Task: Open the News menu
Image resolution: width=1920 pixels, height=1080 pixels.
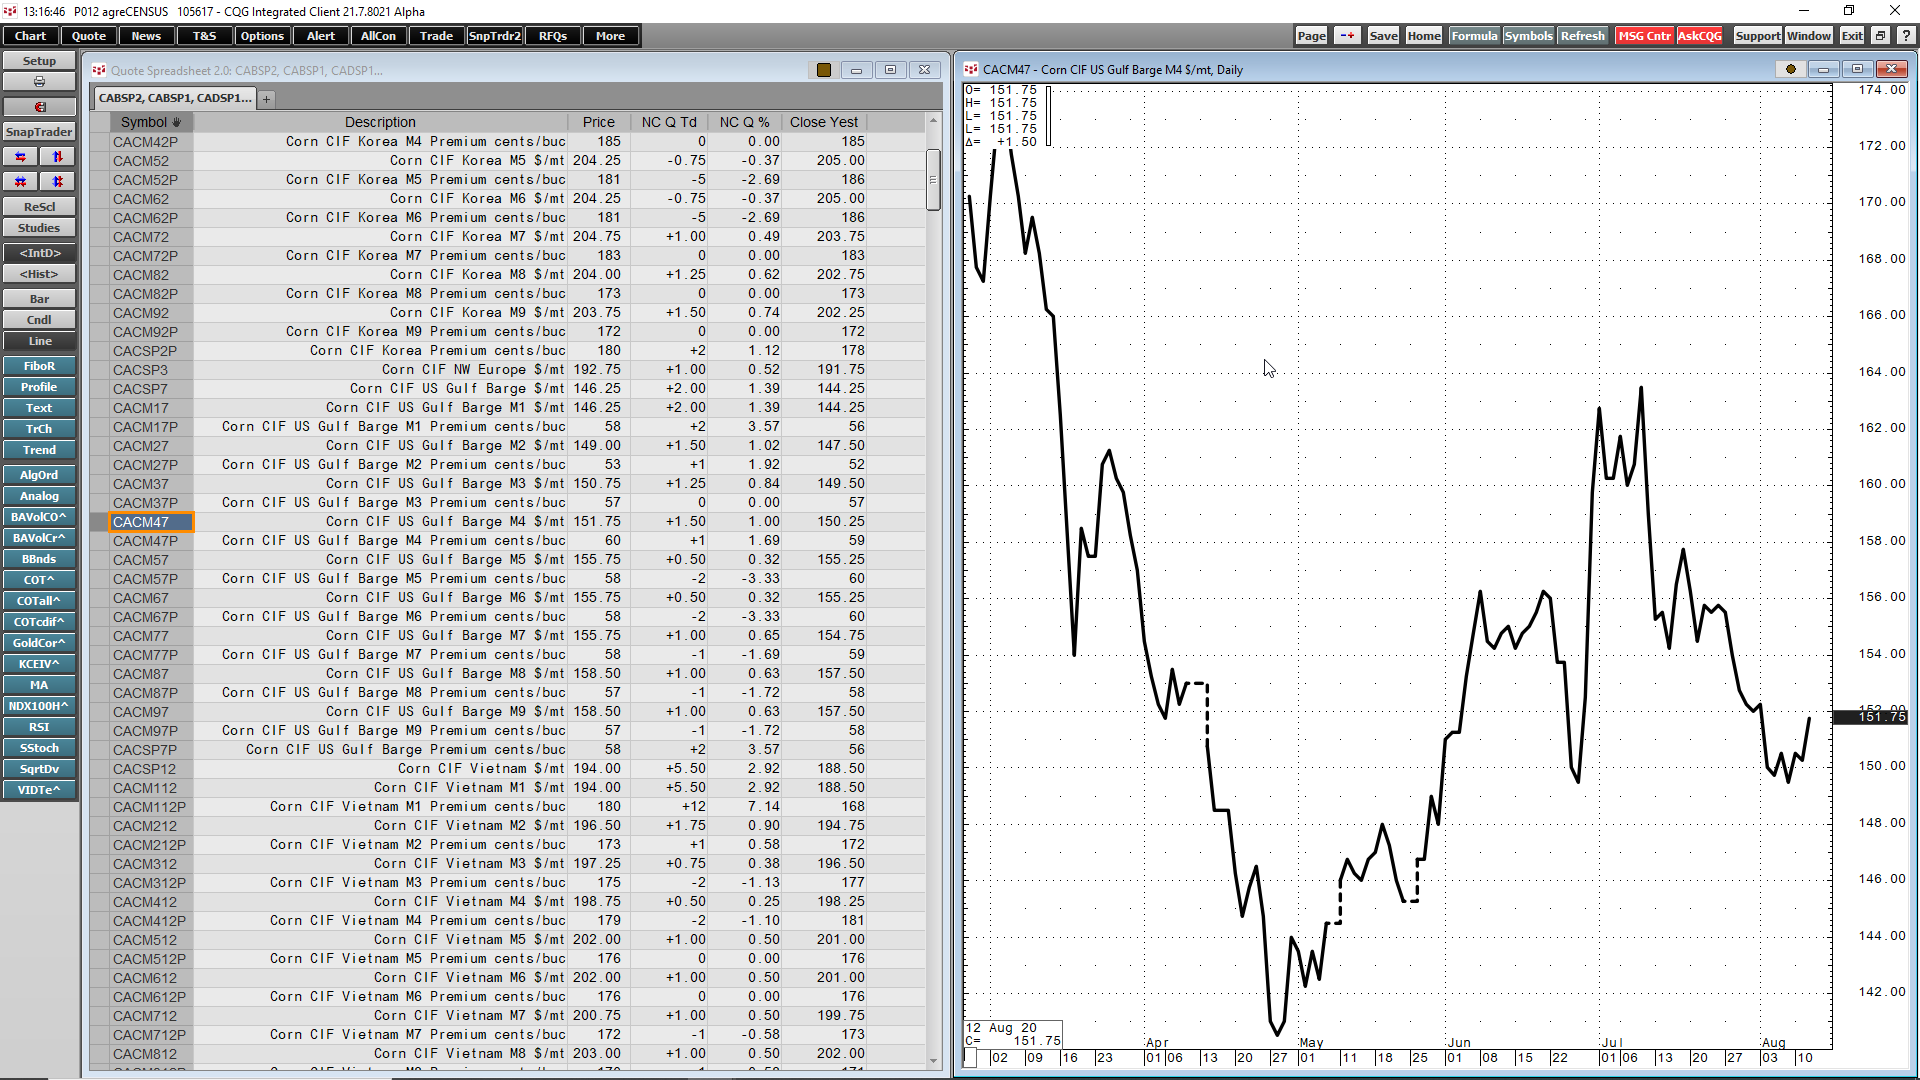Action: coord(146,35)
